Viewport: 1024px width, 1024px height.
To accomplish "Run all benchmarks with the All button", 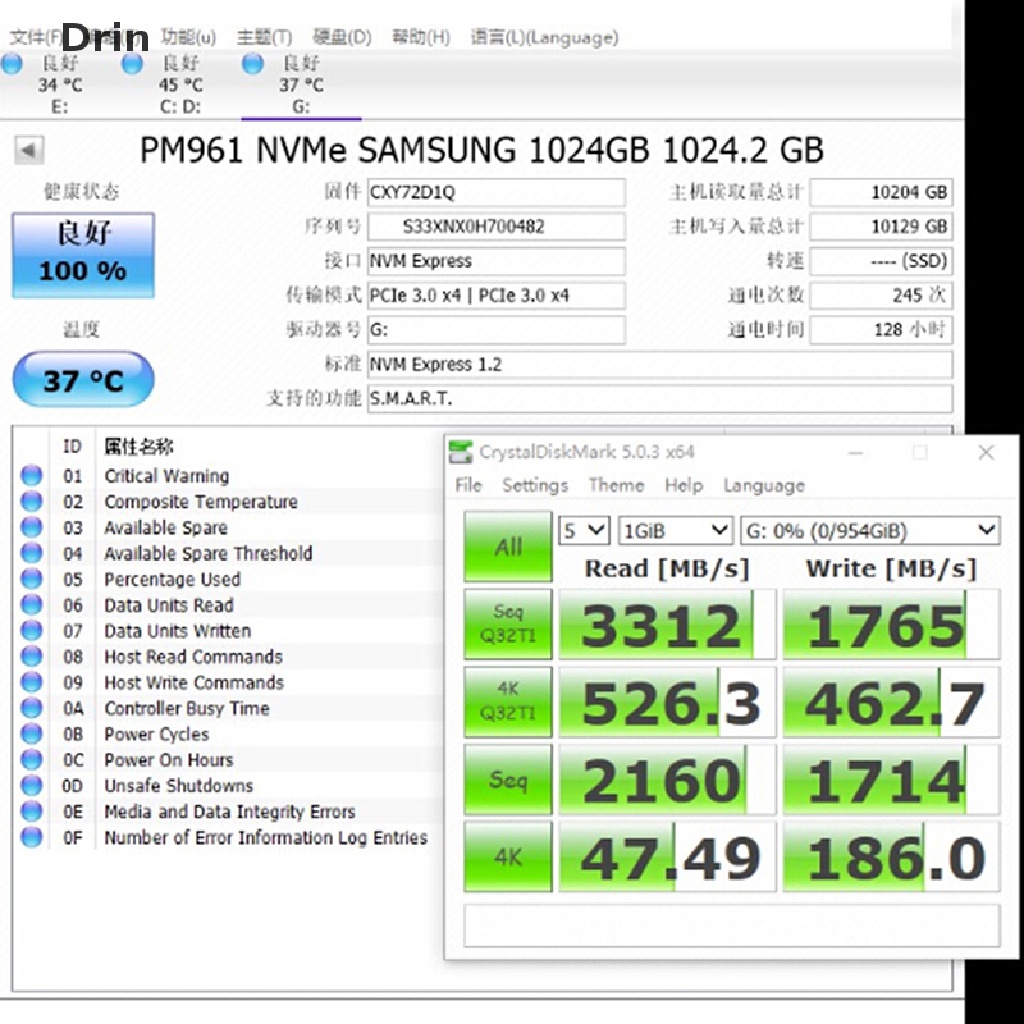I will pos(507,546).
